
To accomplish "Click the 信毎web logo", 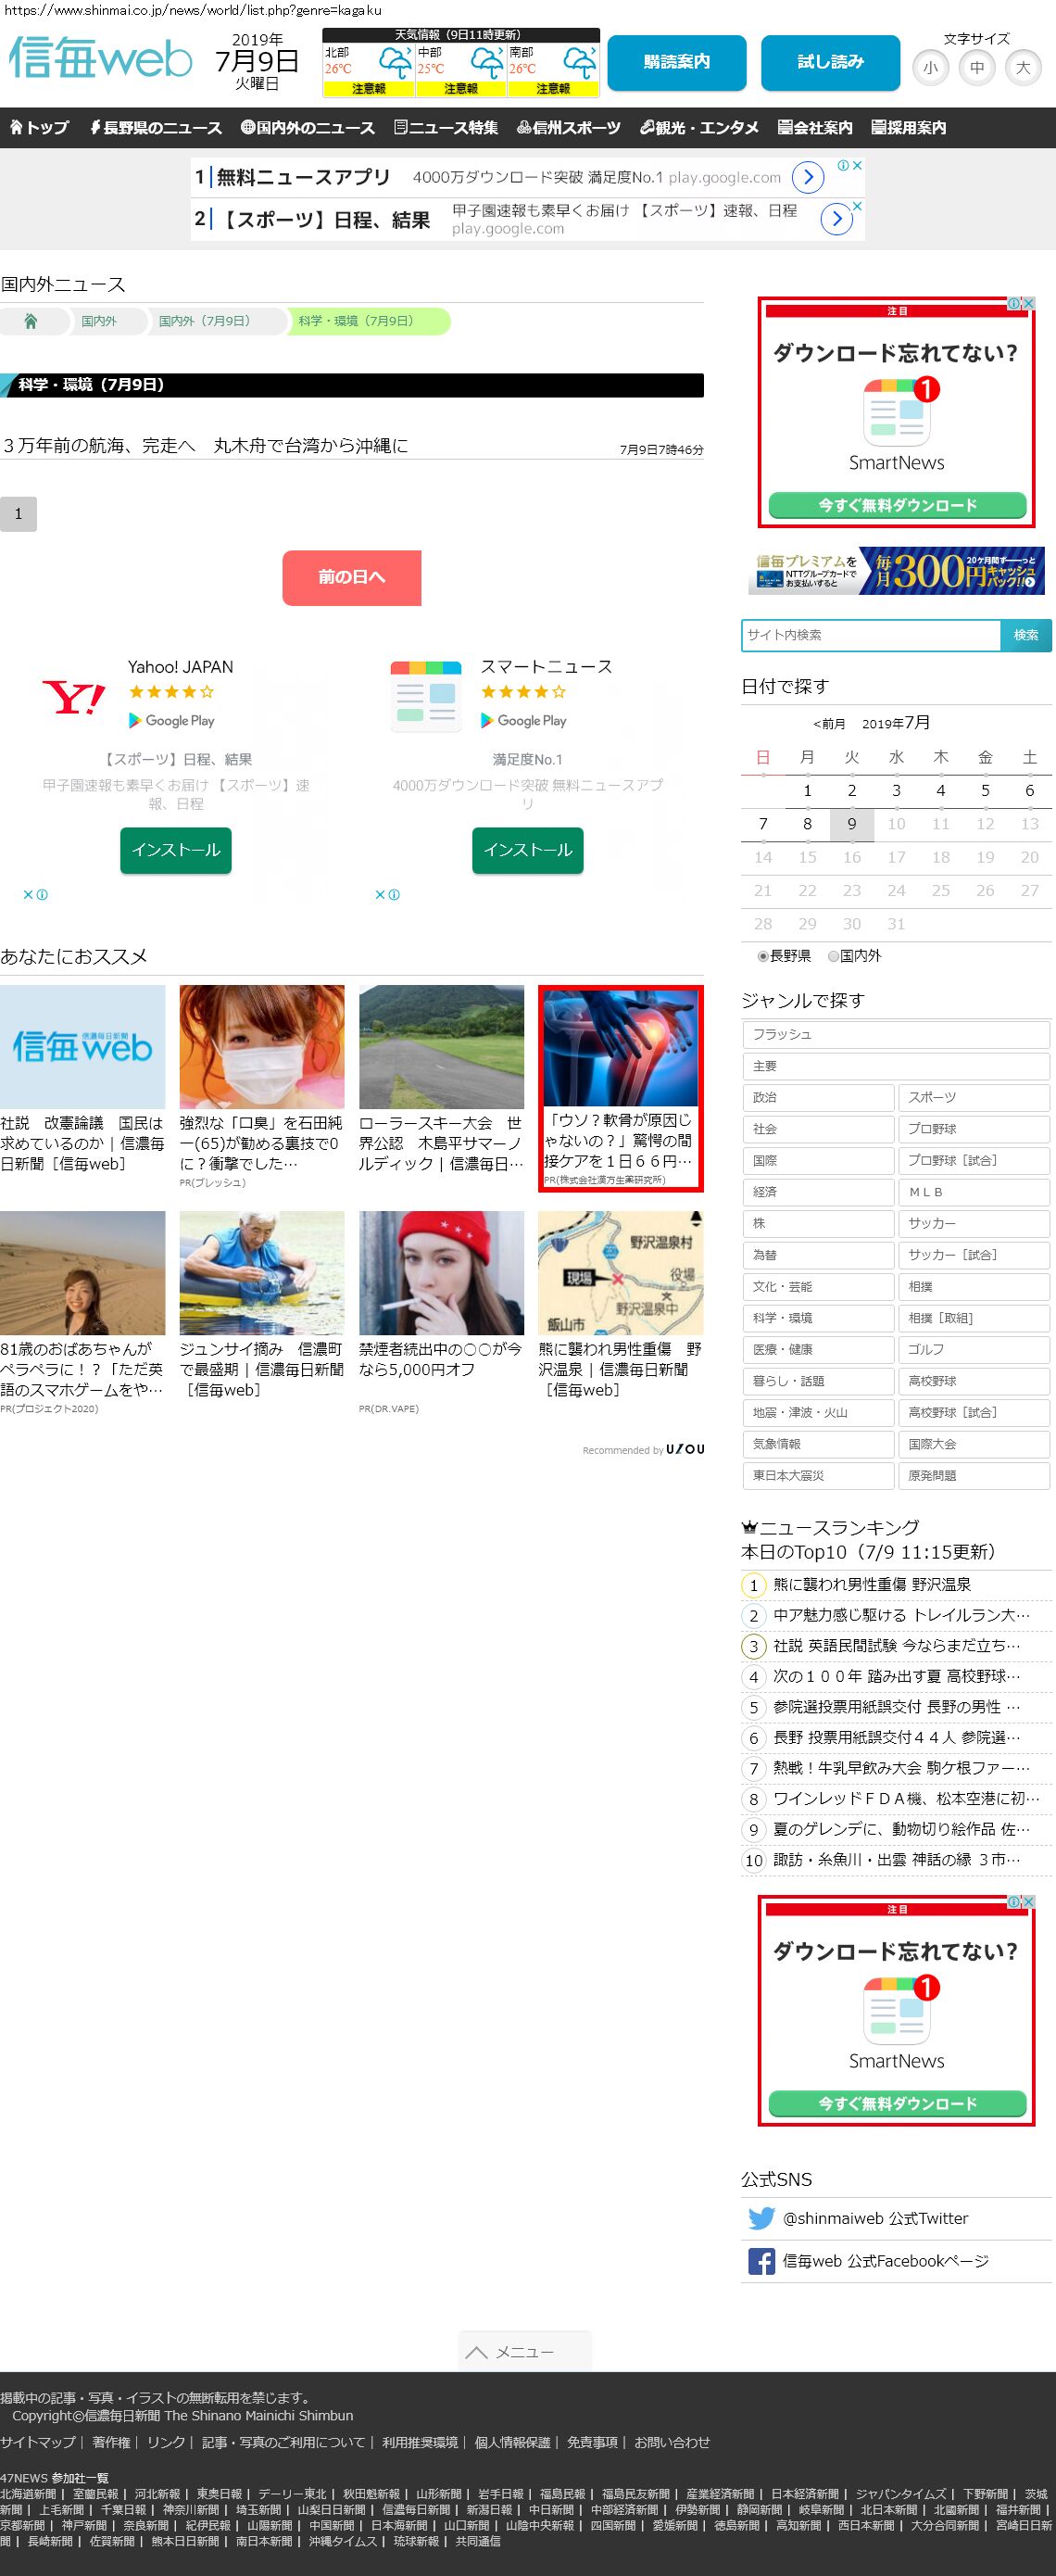I will point(100,59).
